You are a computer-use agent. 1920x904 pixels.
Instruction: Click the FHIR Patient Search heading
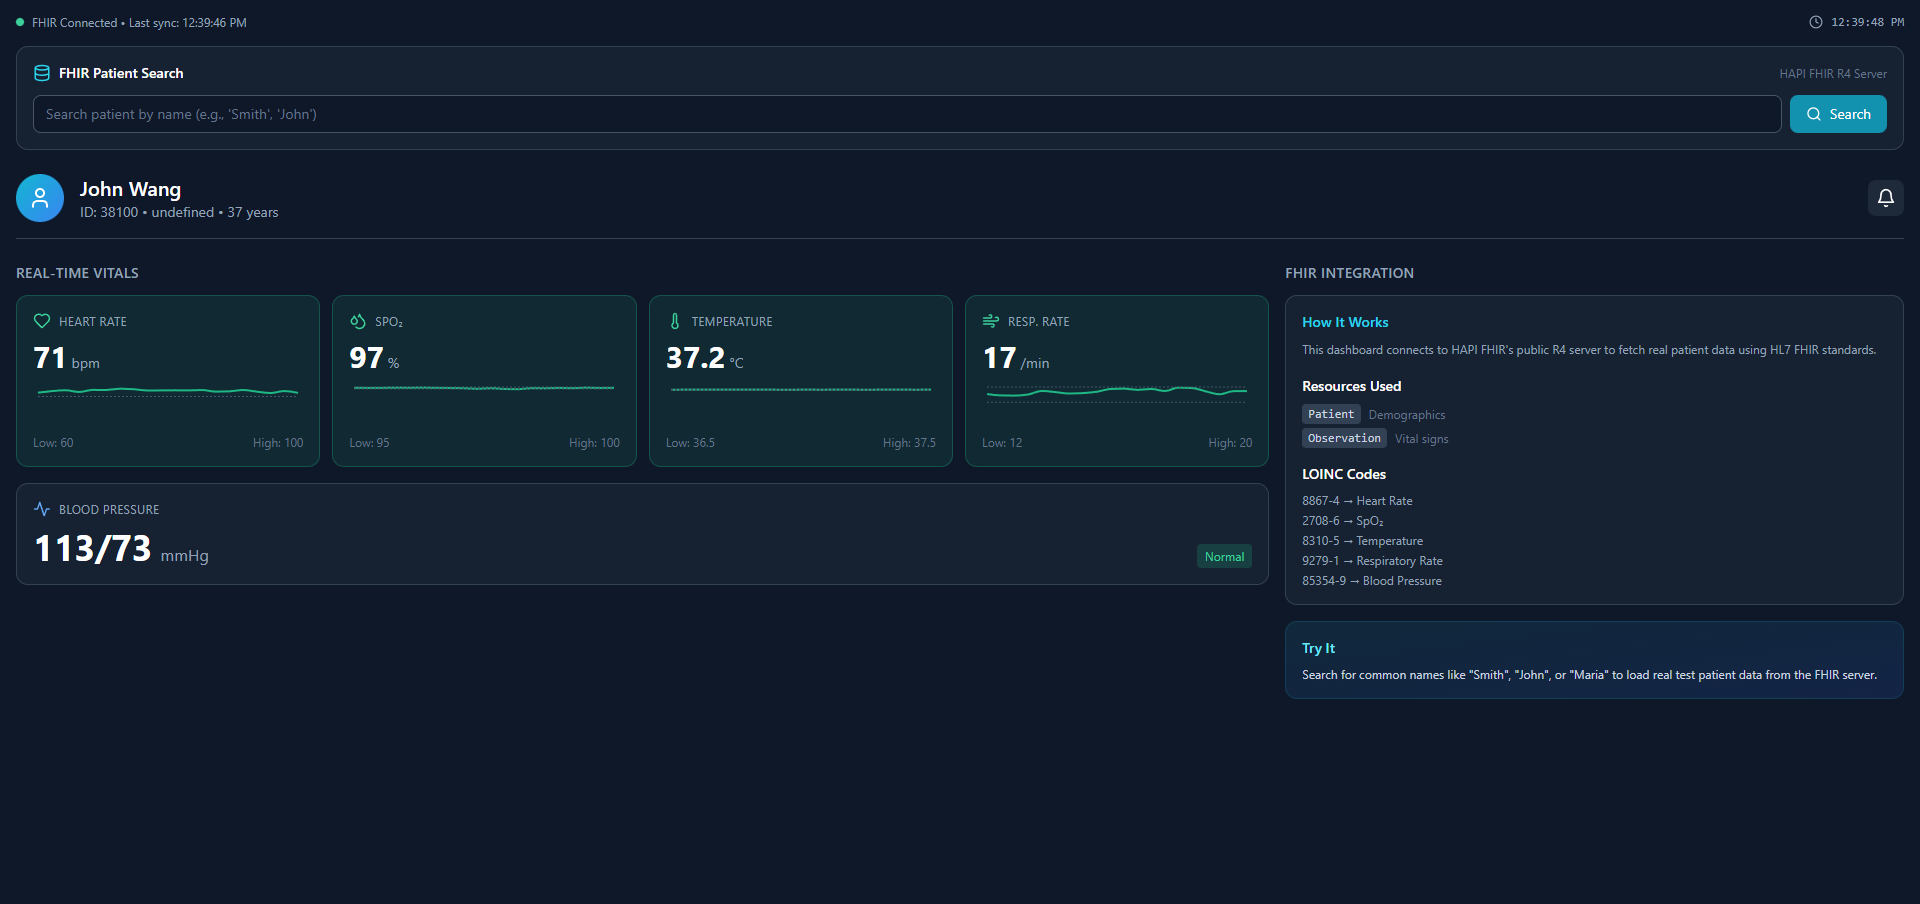tap(121, 73)
